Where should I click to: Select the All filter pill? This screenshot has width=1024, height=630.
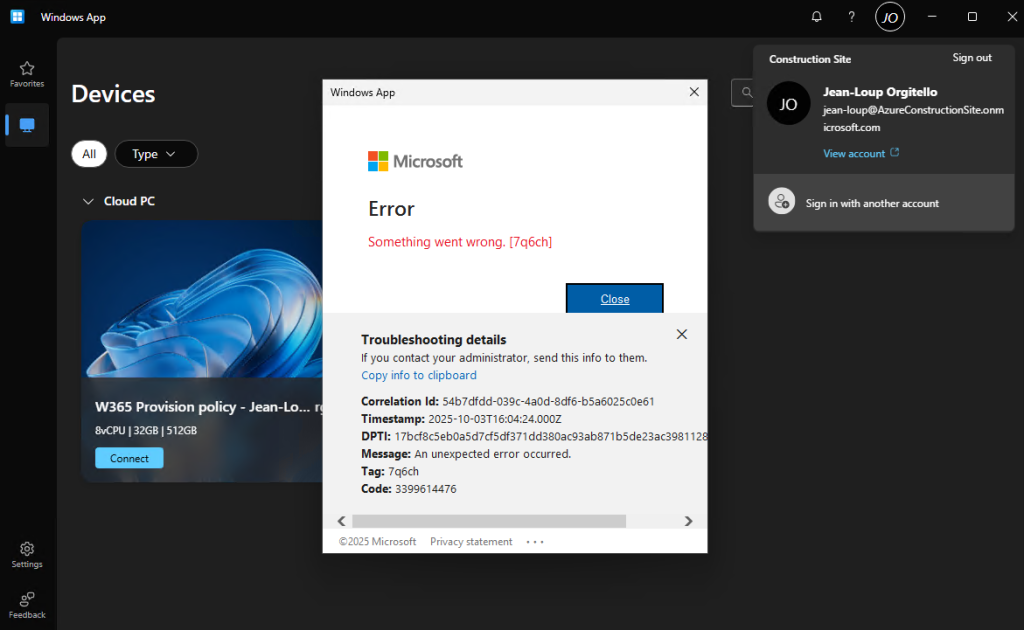(x=89, y=154)
